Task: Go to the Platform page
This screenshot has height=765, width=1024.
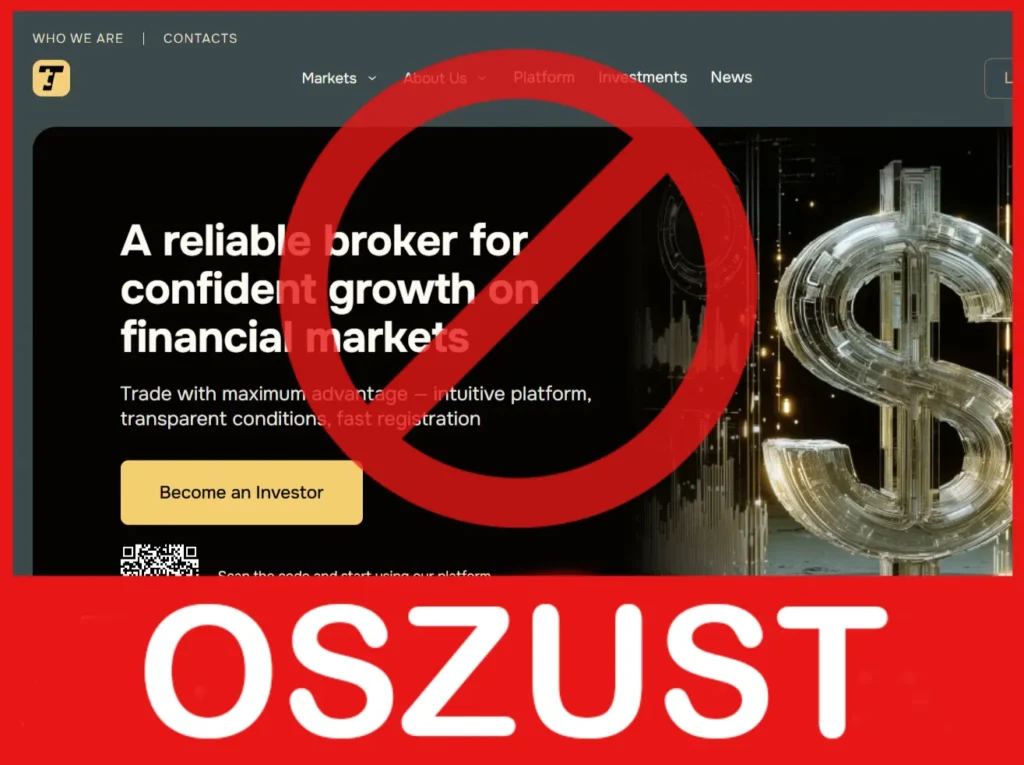Action: [x=544, y=77]
